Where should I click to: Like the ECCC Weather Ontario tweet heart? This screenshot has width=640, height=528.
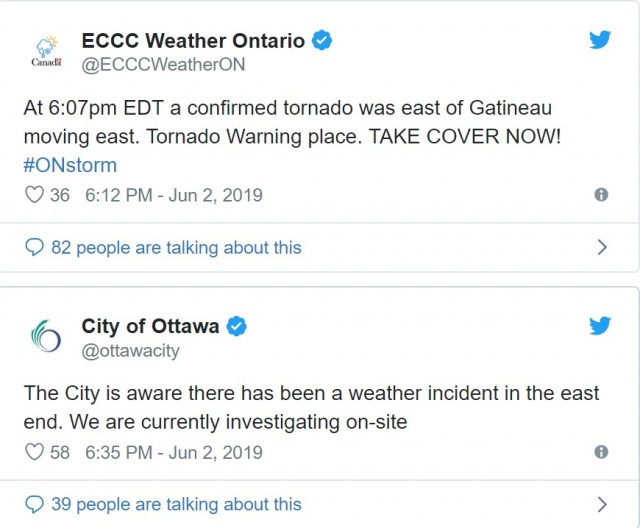pyautogui.click(x=34, y=195)
